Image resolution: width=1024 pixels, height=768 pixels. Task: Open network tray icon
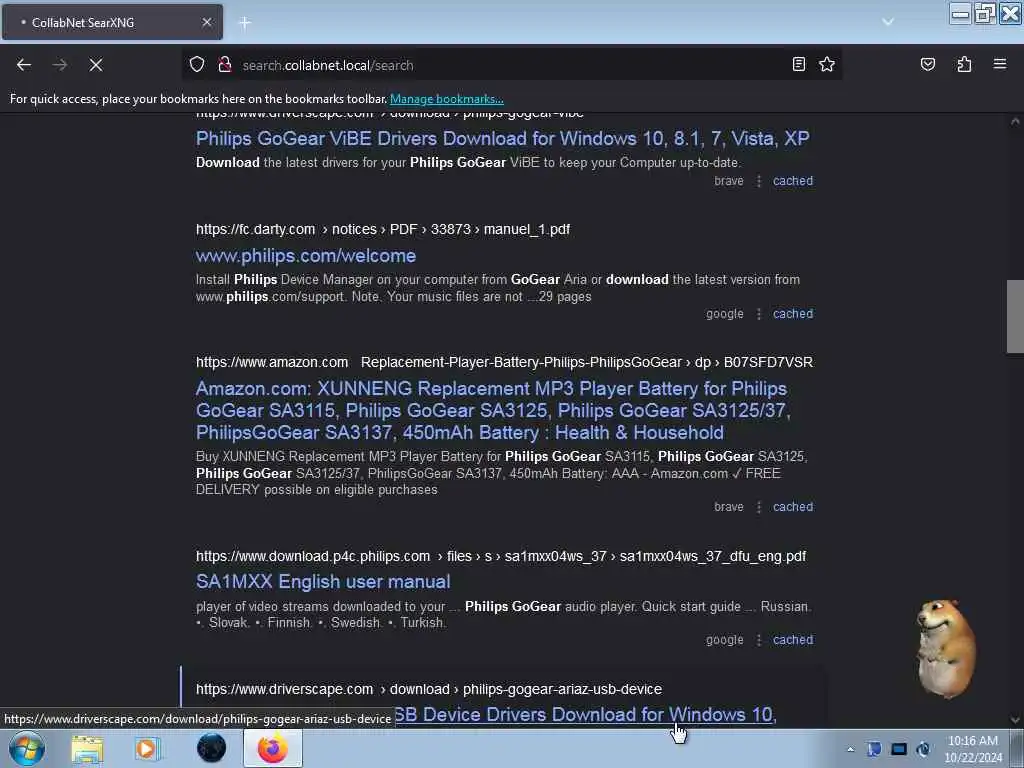[899, 749]
